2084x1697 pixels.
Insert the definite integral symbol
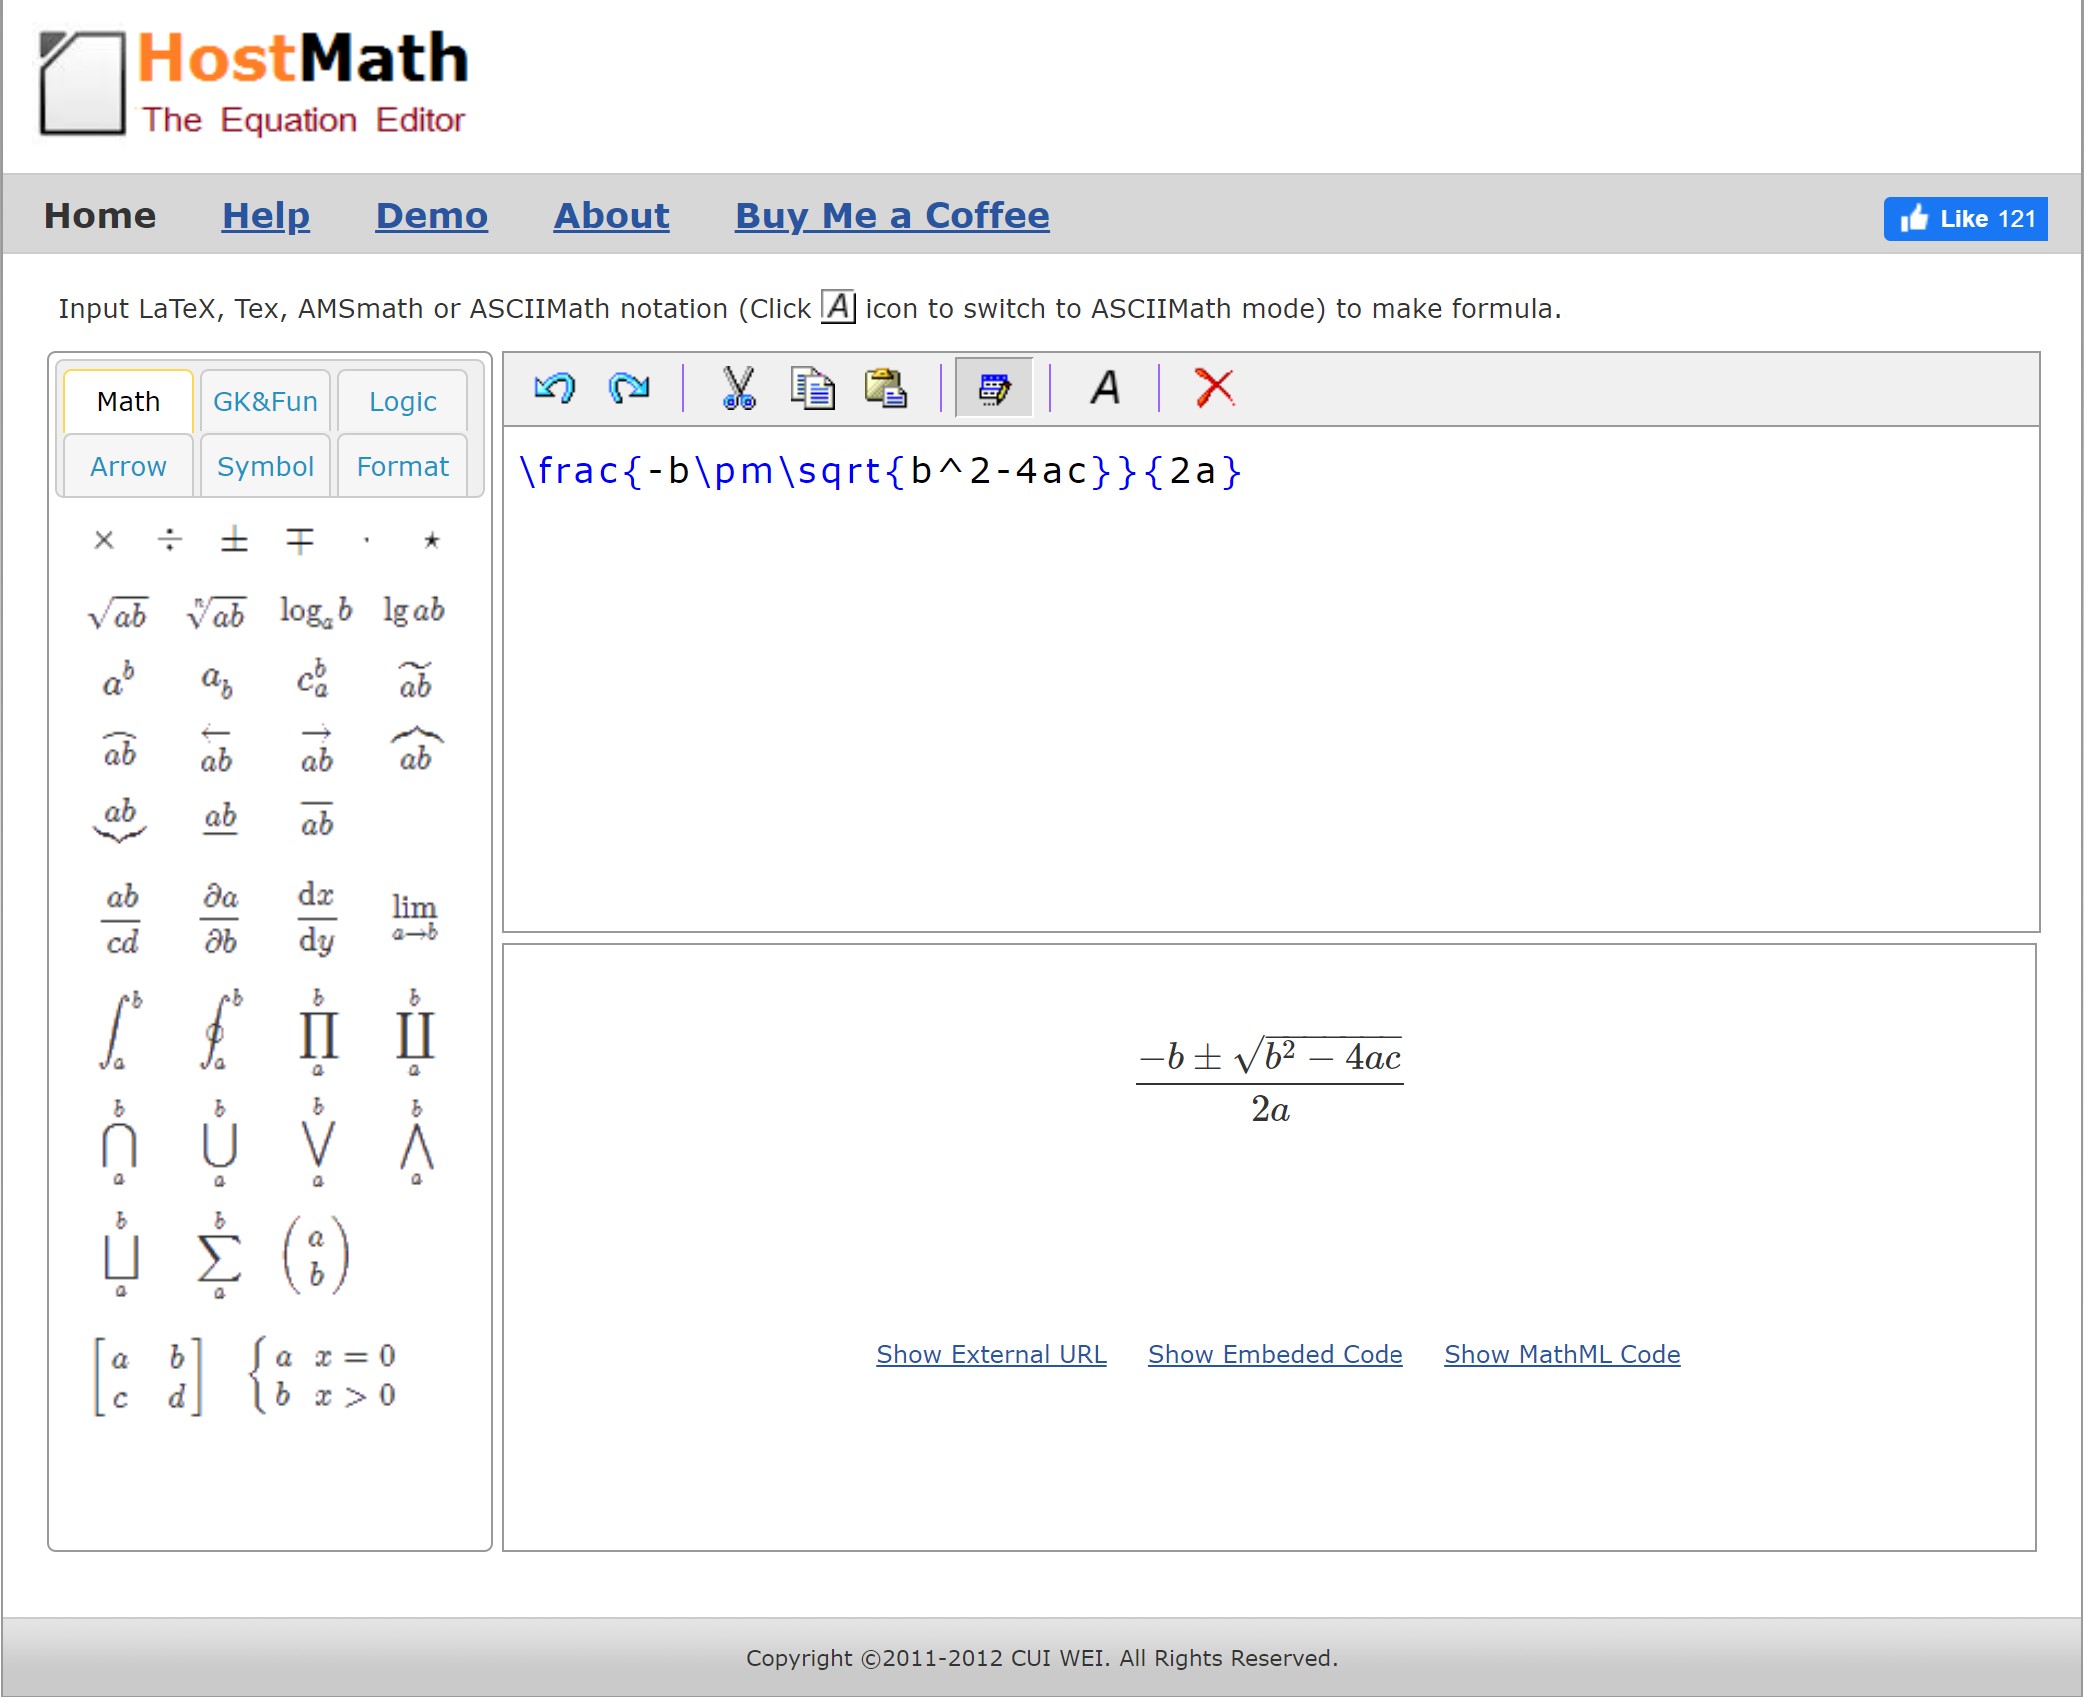[x=121, y=1032]
